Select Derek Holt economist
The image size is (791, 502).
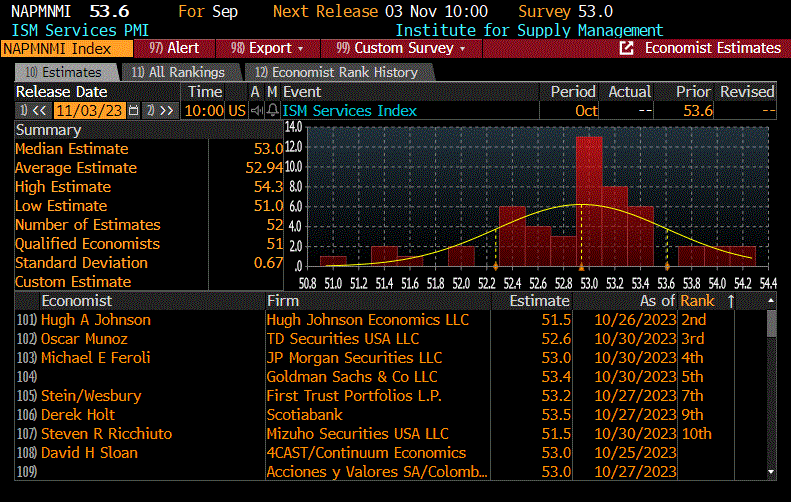coord(78,415)
